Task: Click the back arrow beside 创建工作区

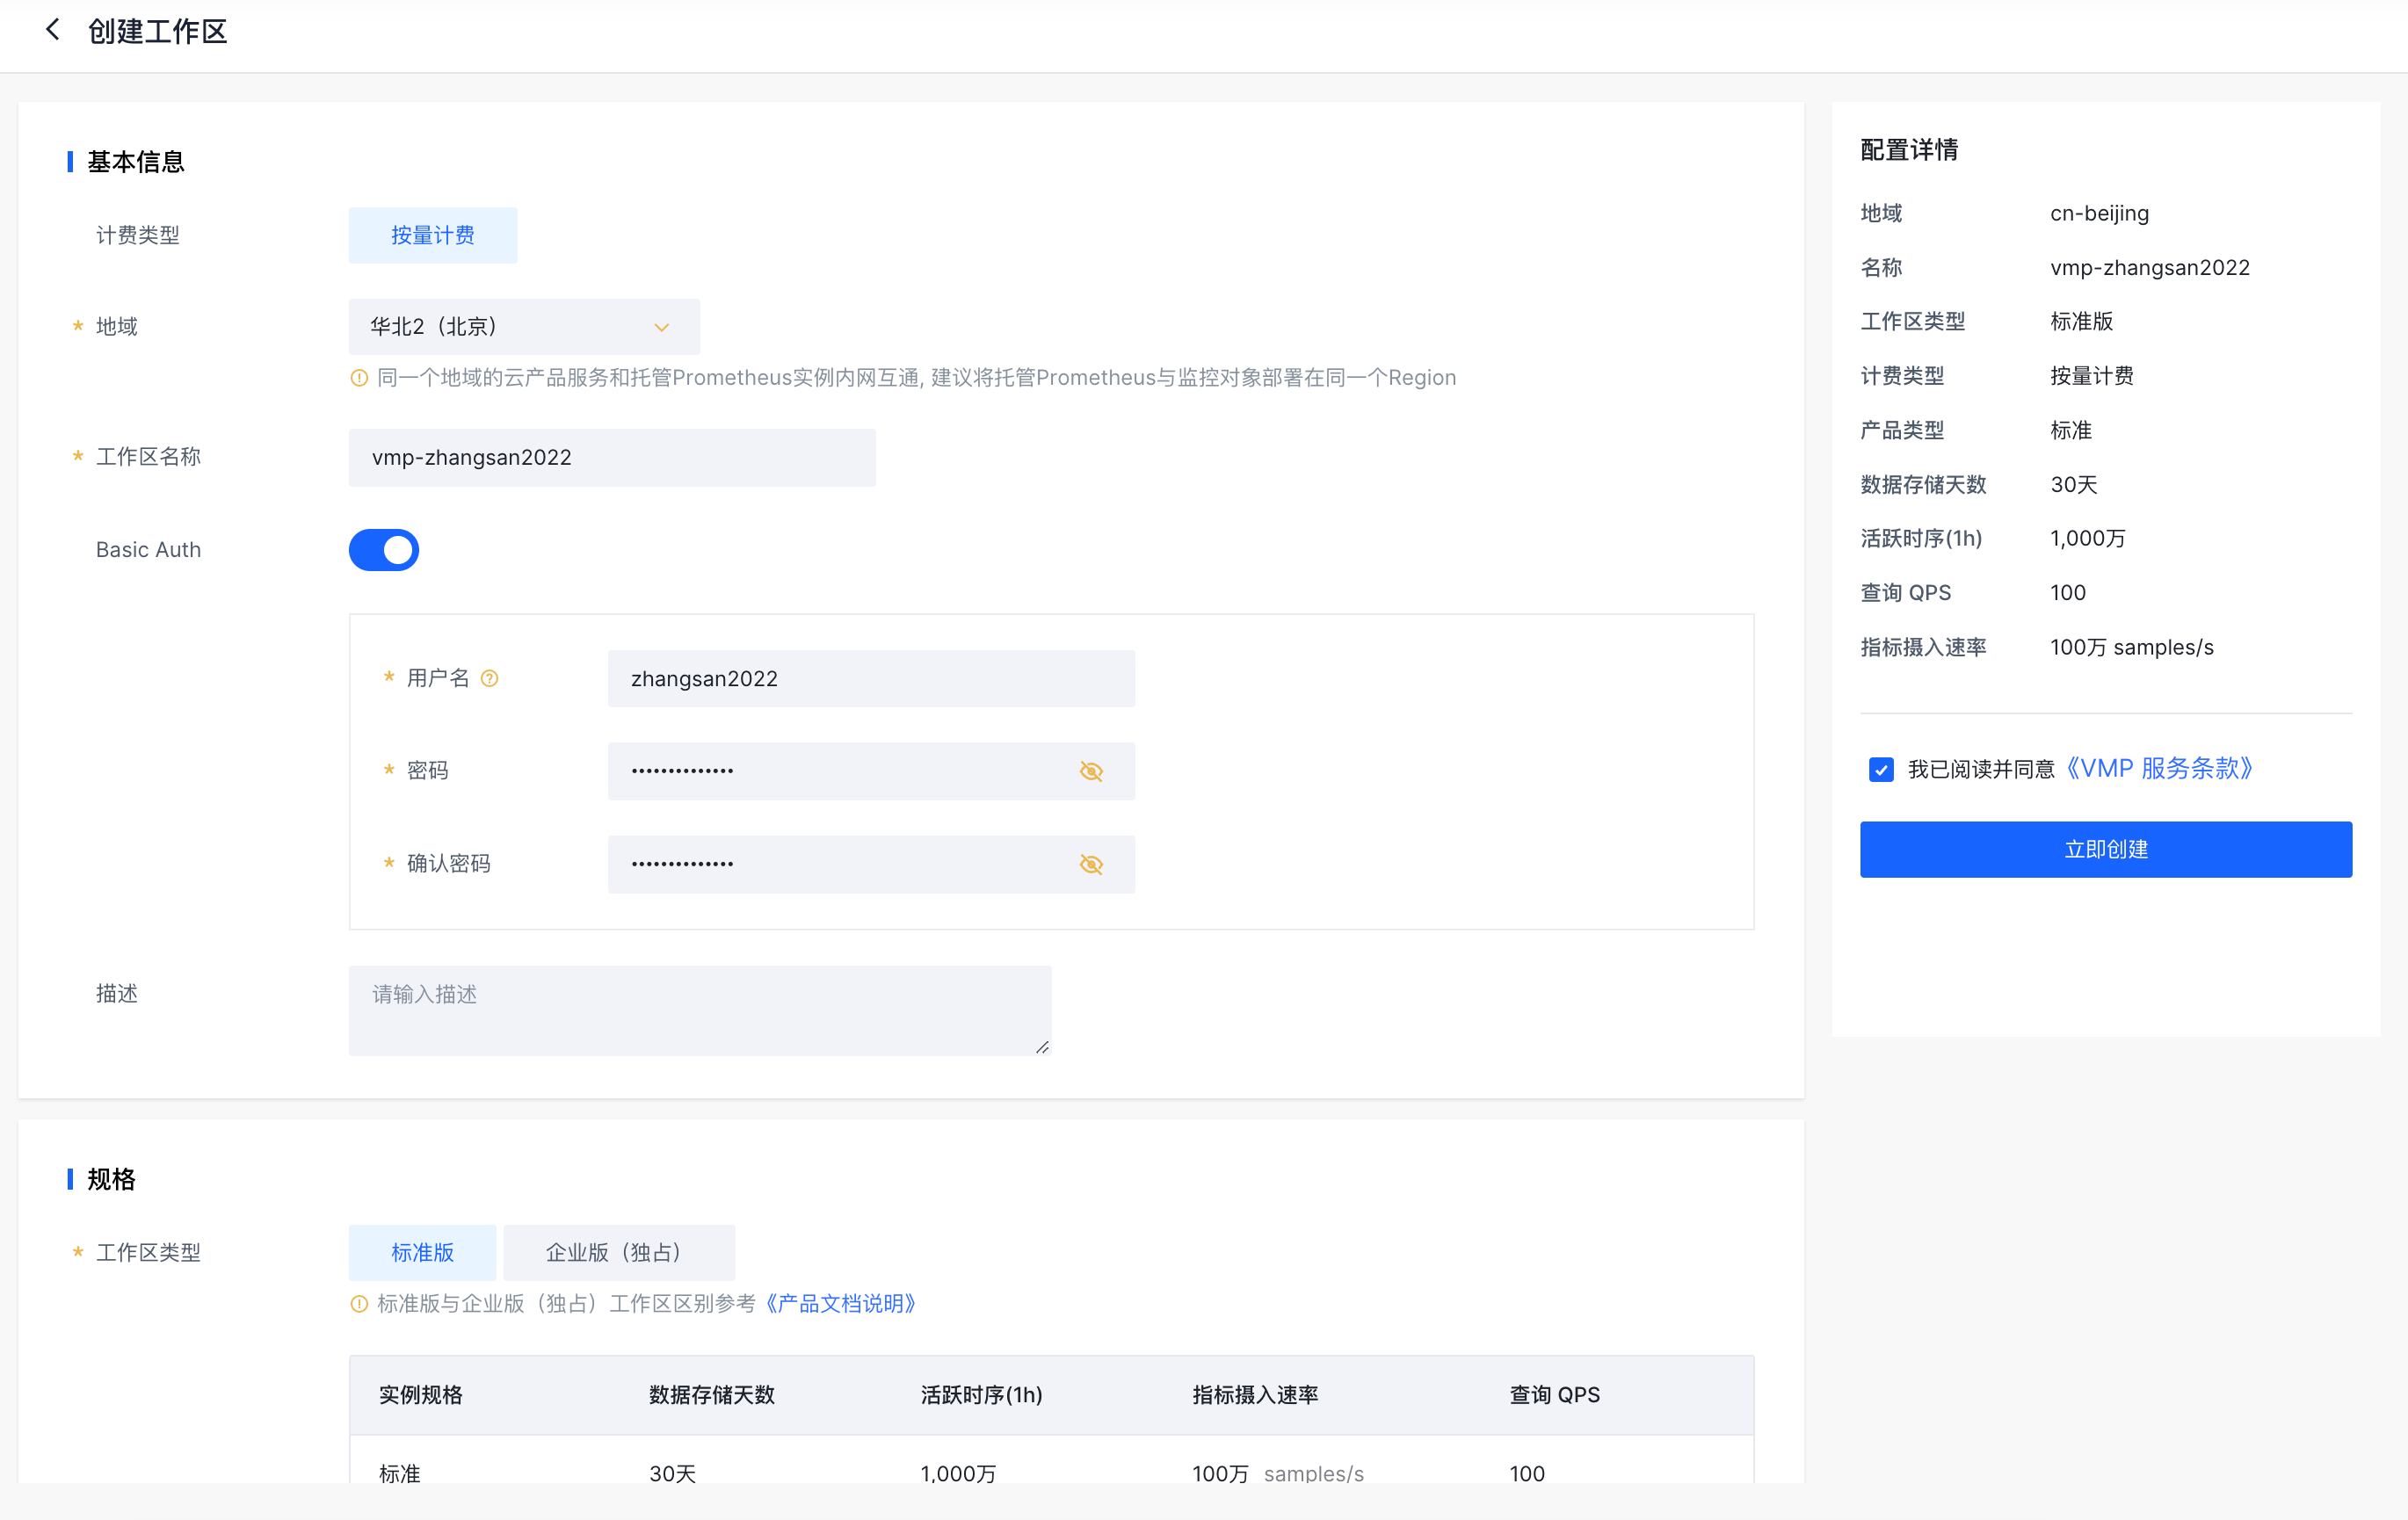Action: coord(53,30)
